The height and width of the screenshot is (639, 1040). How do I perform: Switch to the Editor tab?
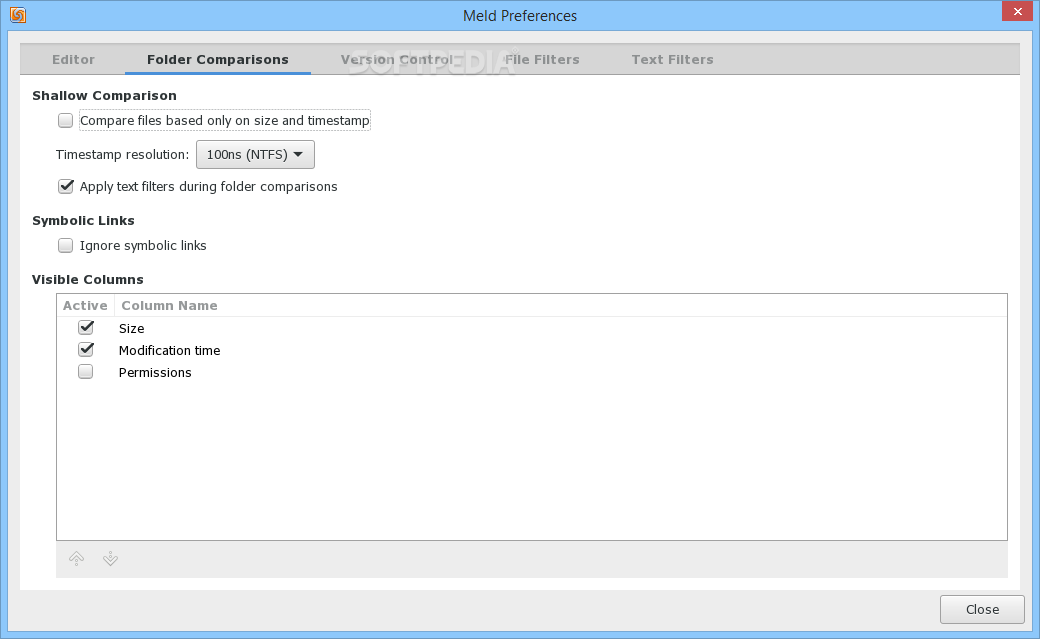[x=73, y=60]
